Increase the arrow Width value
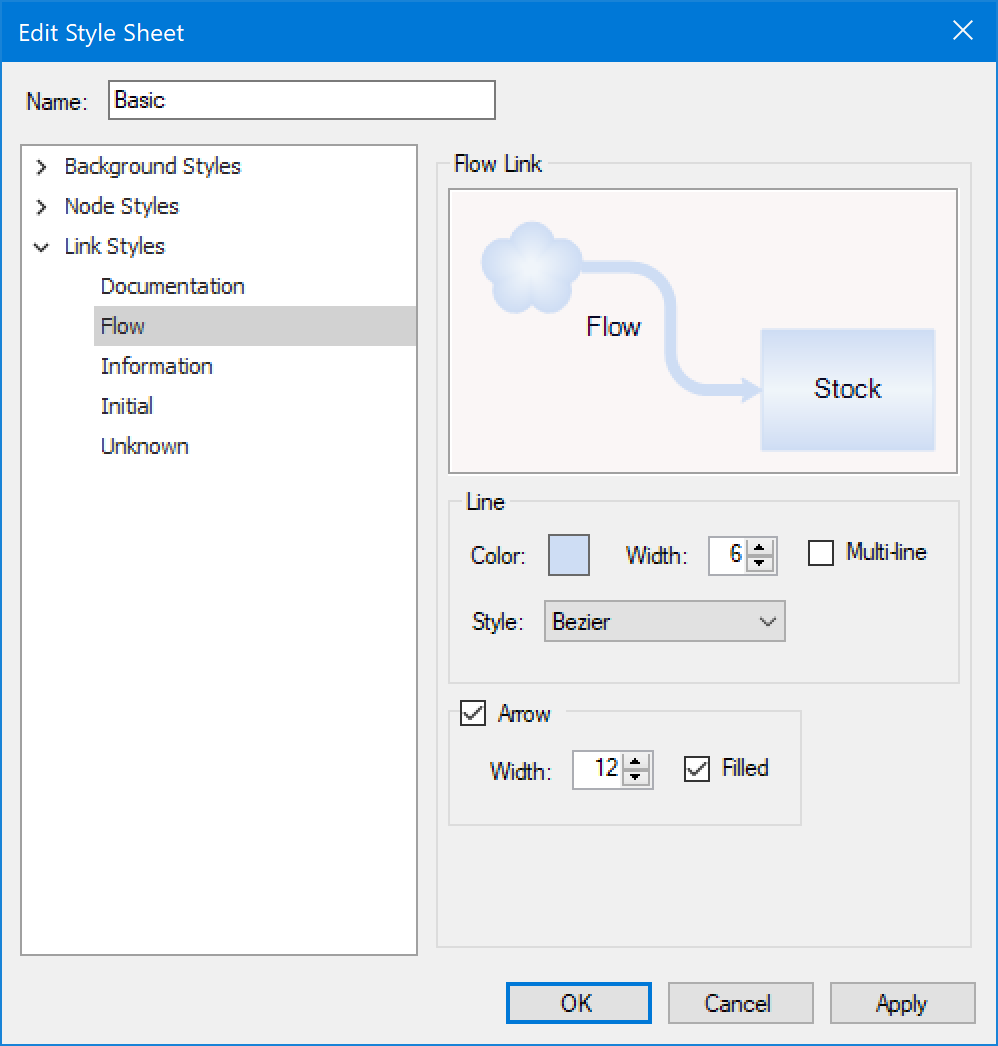The image size is (998, 1046). coord(636,762)
